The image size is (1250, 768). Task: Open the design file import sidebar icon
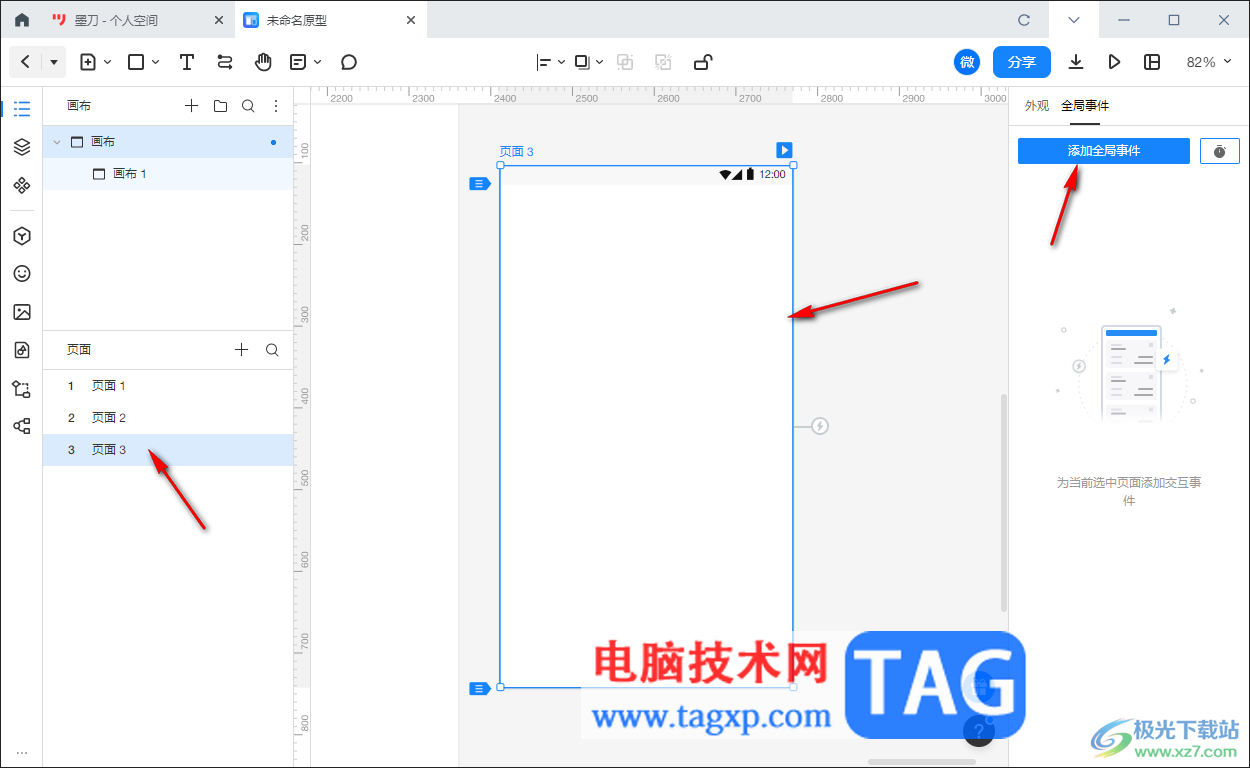click(x=22, y=350)
